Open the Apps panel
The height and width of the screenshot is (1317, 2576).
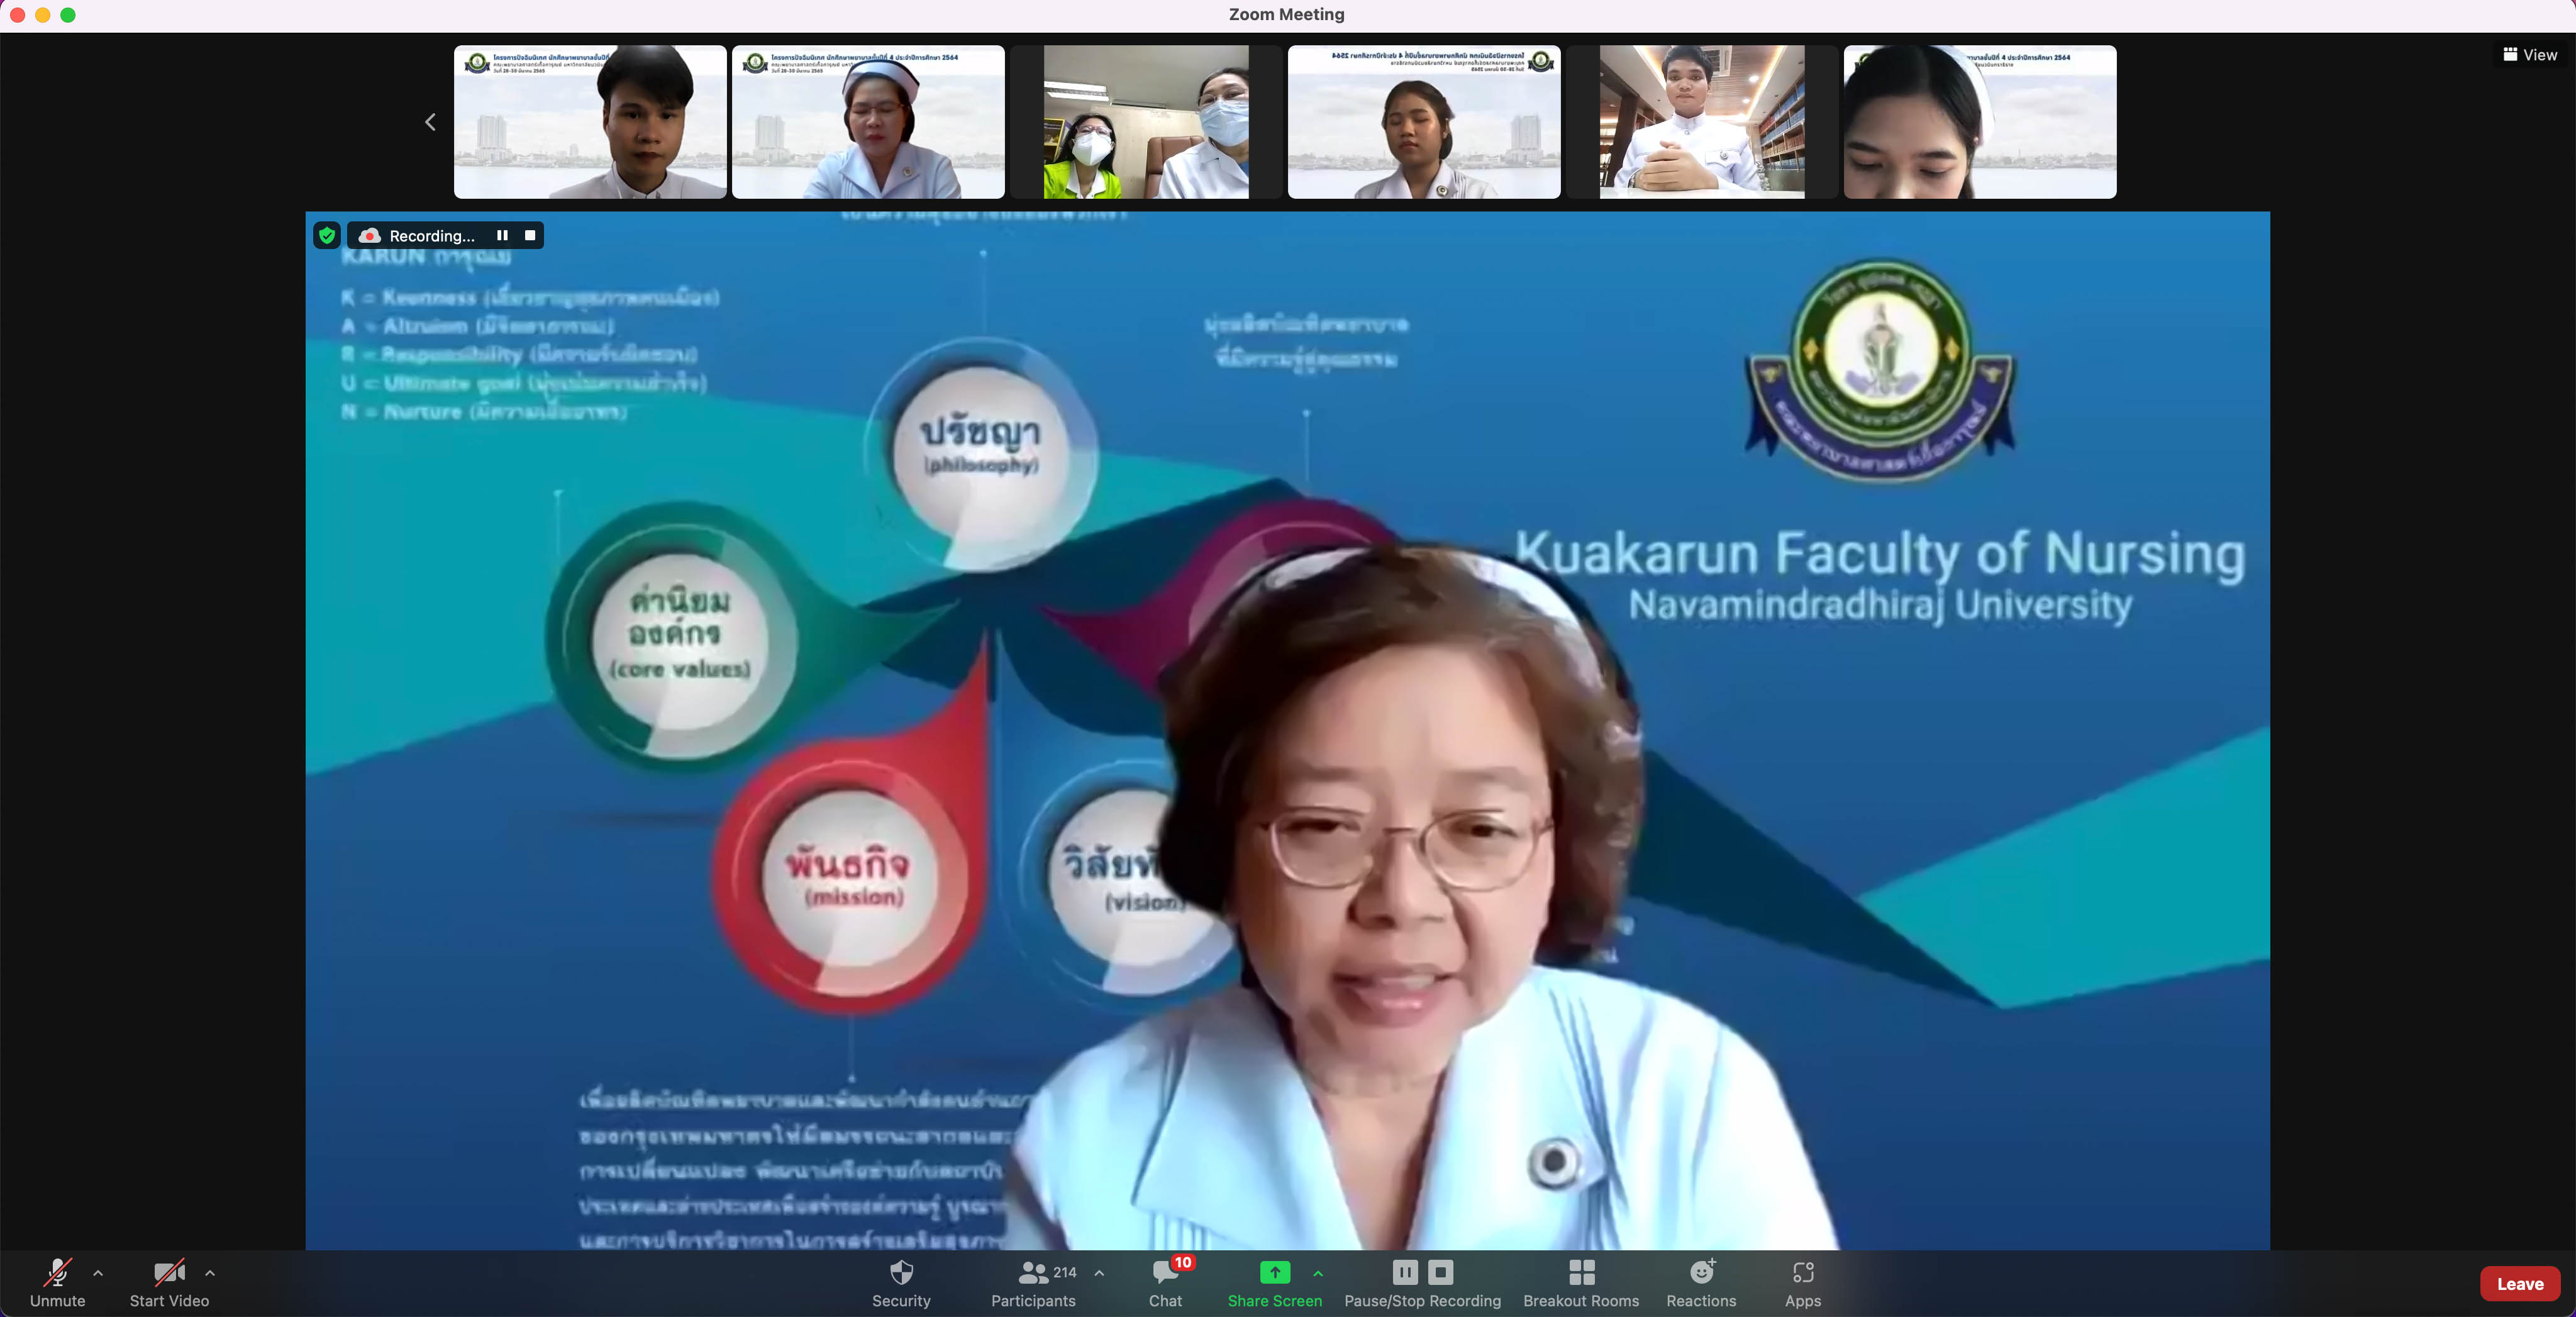pos(1803,1283)
